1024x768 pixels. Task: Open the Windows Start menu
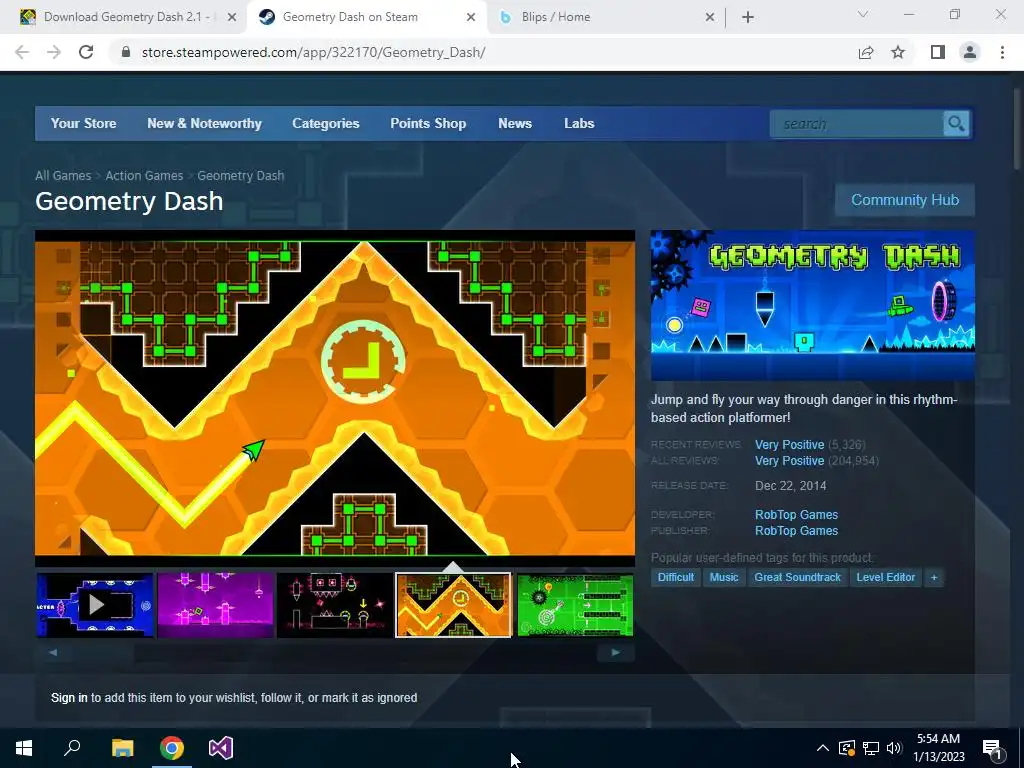pos(24,748)
